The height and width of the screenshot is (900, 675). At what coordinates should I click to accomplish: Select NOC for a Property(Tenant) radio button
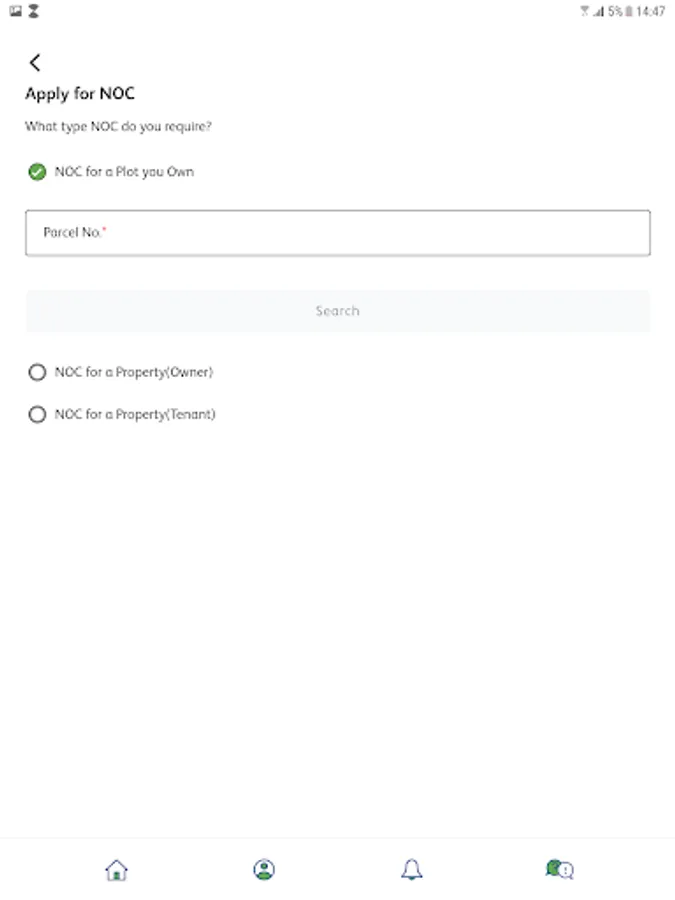(37, 414)
